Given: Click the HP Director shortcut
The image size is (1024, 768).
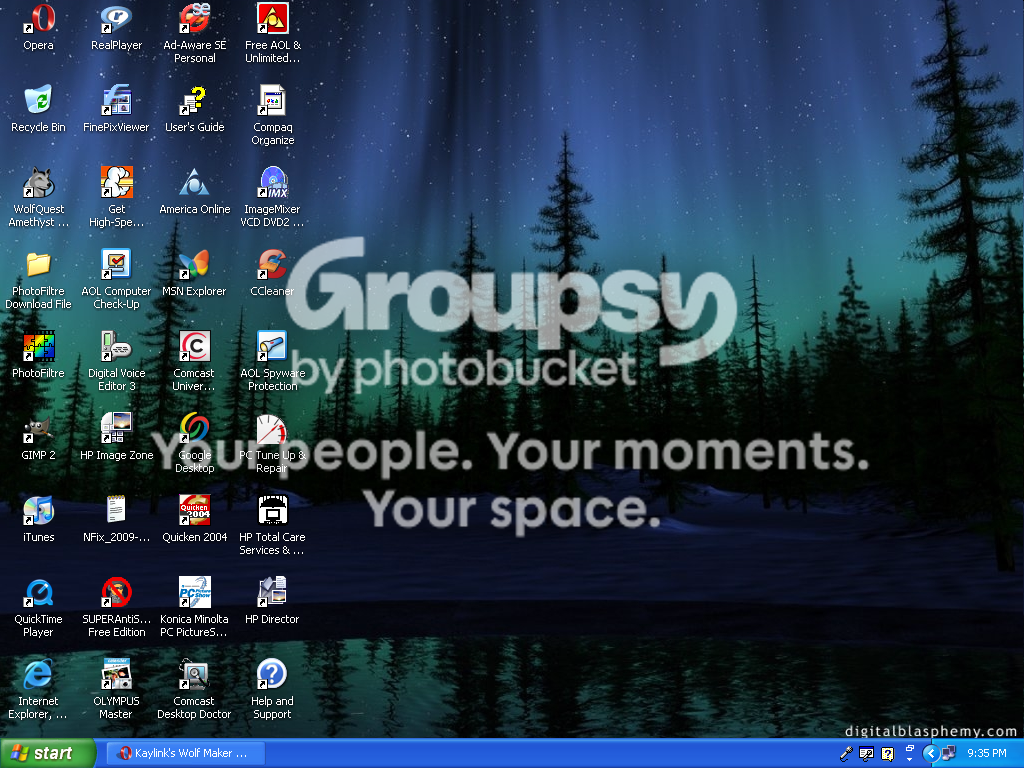Looking at the screenshot, I should (x=272, y=592).
